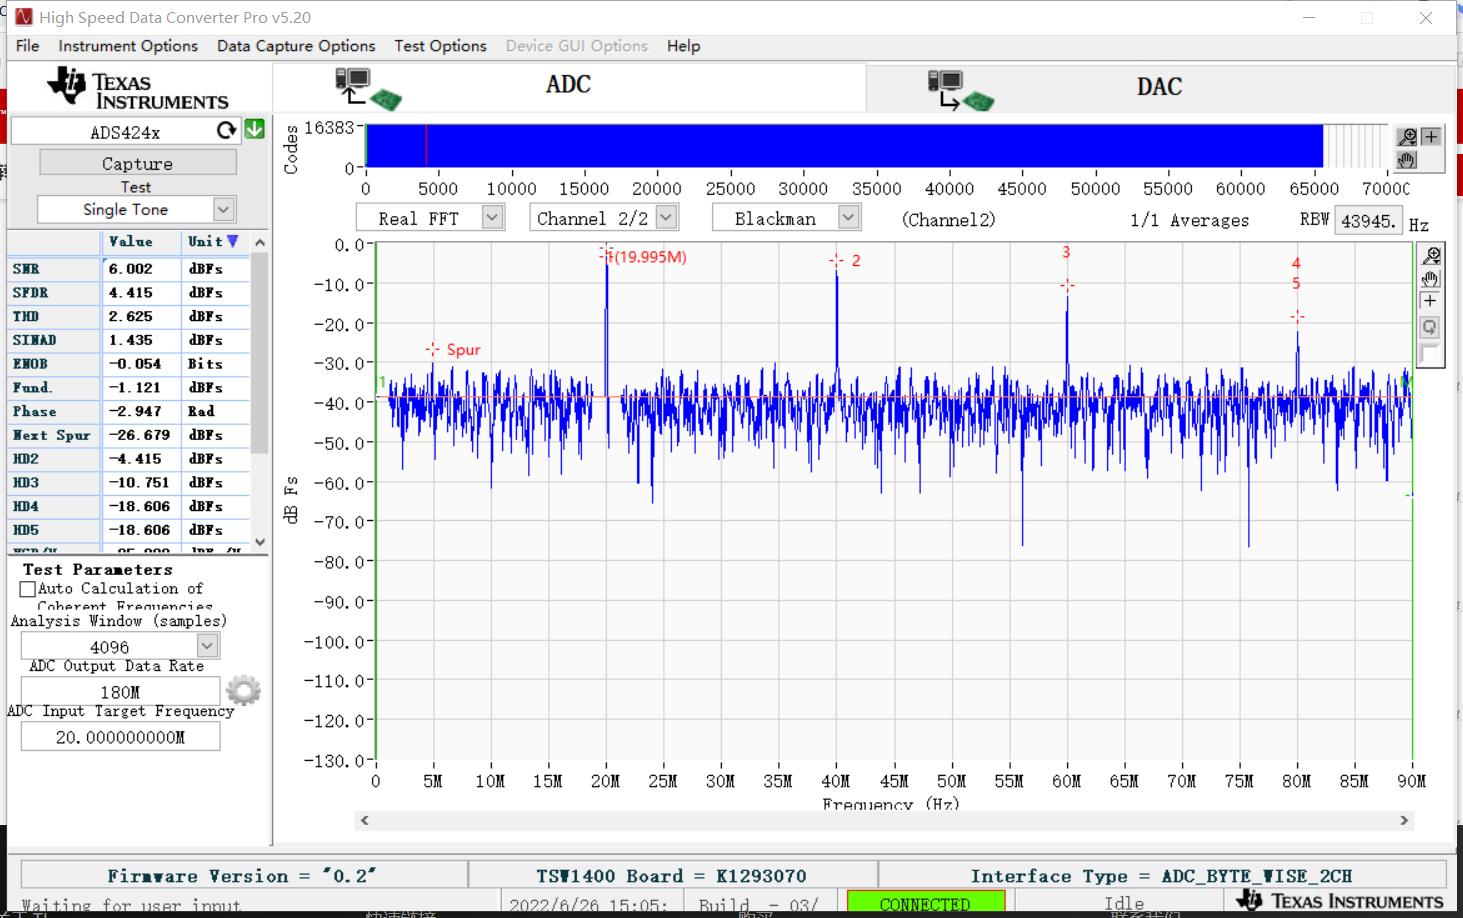
Task: Switch to the ADC tab
Action: [568, 86]
